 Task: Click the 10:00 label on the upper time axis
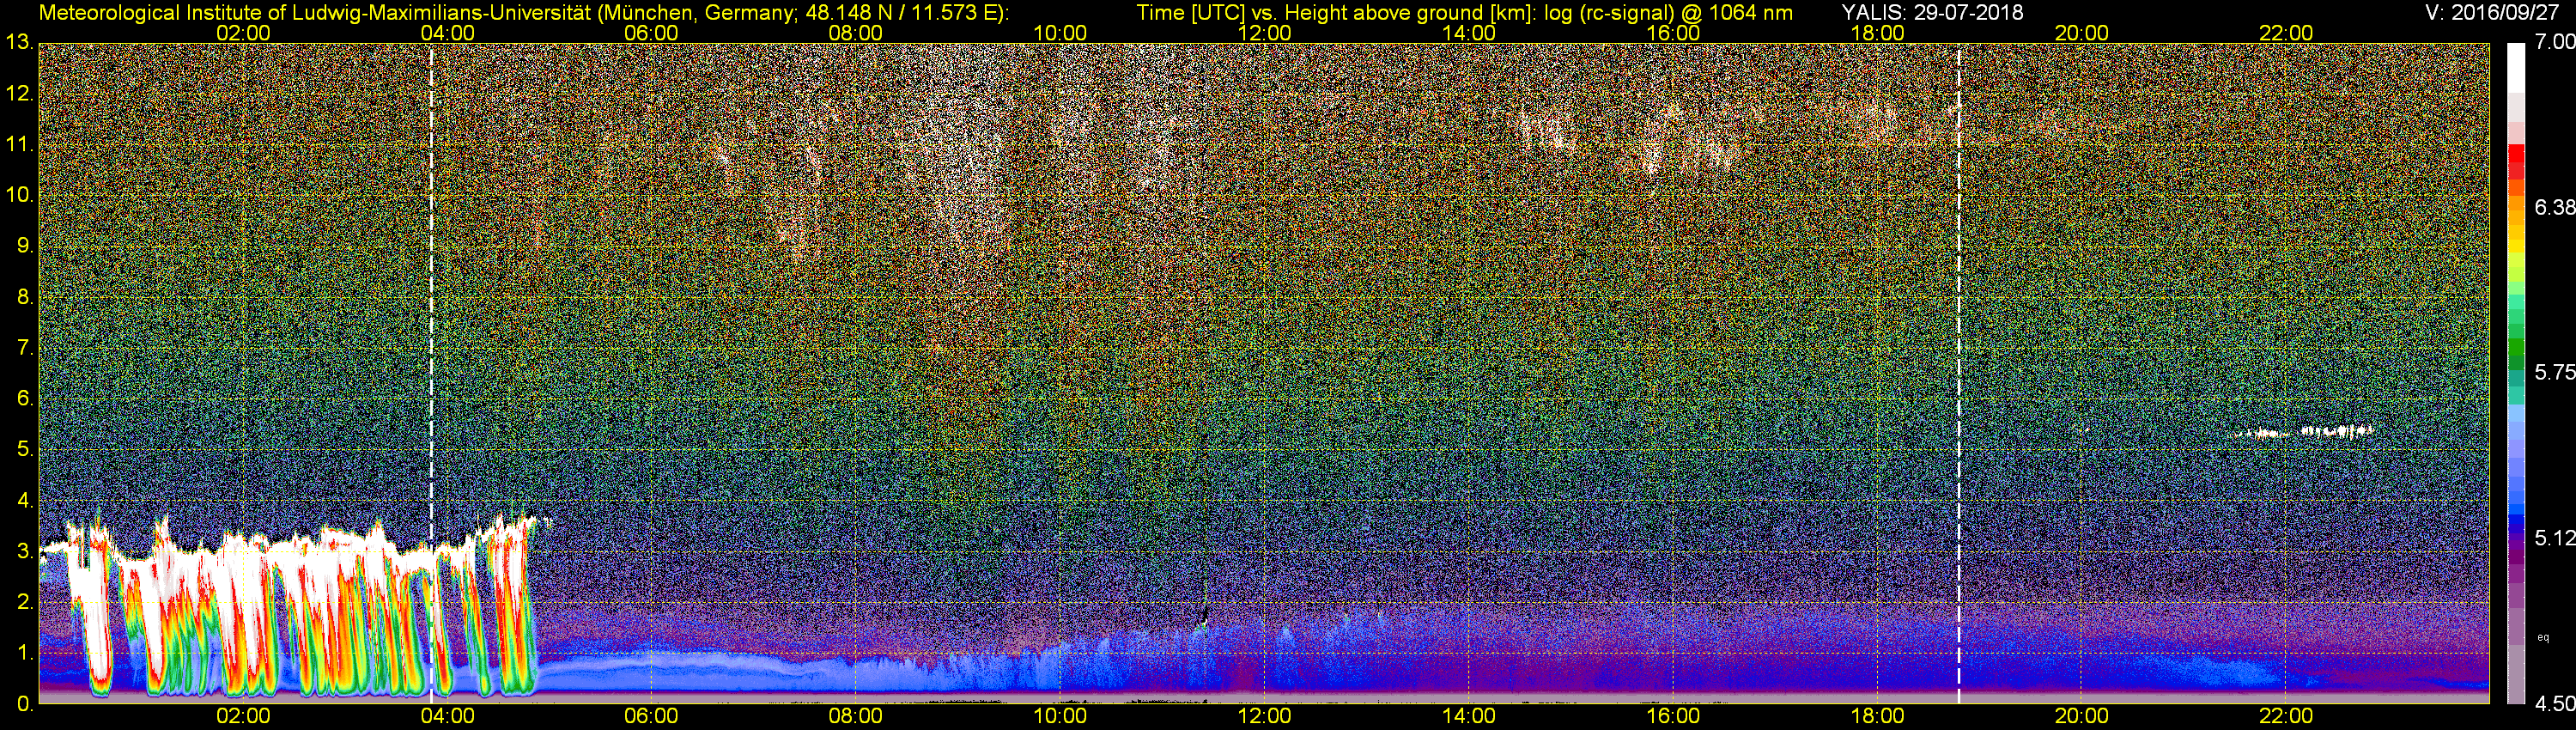tap(1060, 33)
